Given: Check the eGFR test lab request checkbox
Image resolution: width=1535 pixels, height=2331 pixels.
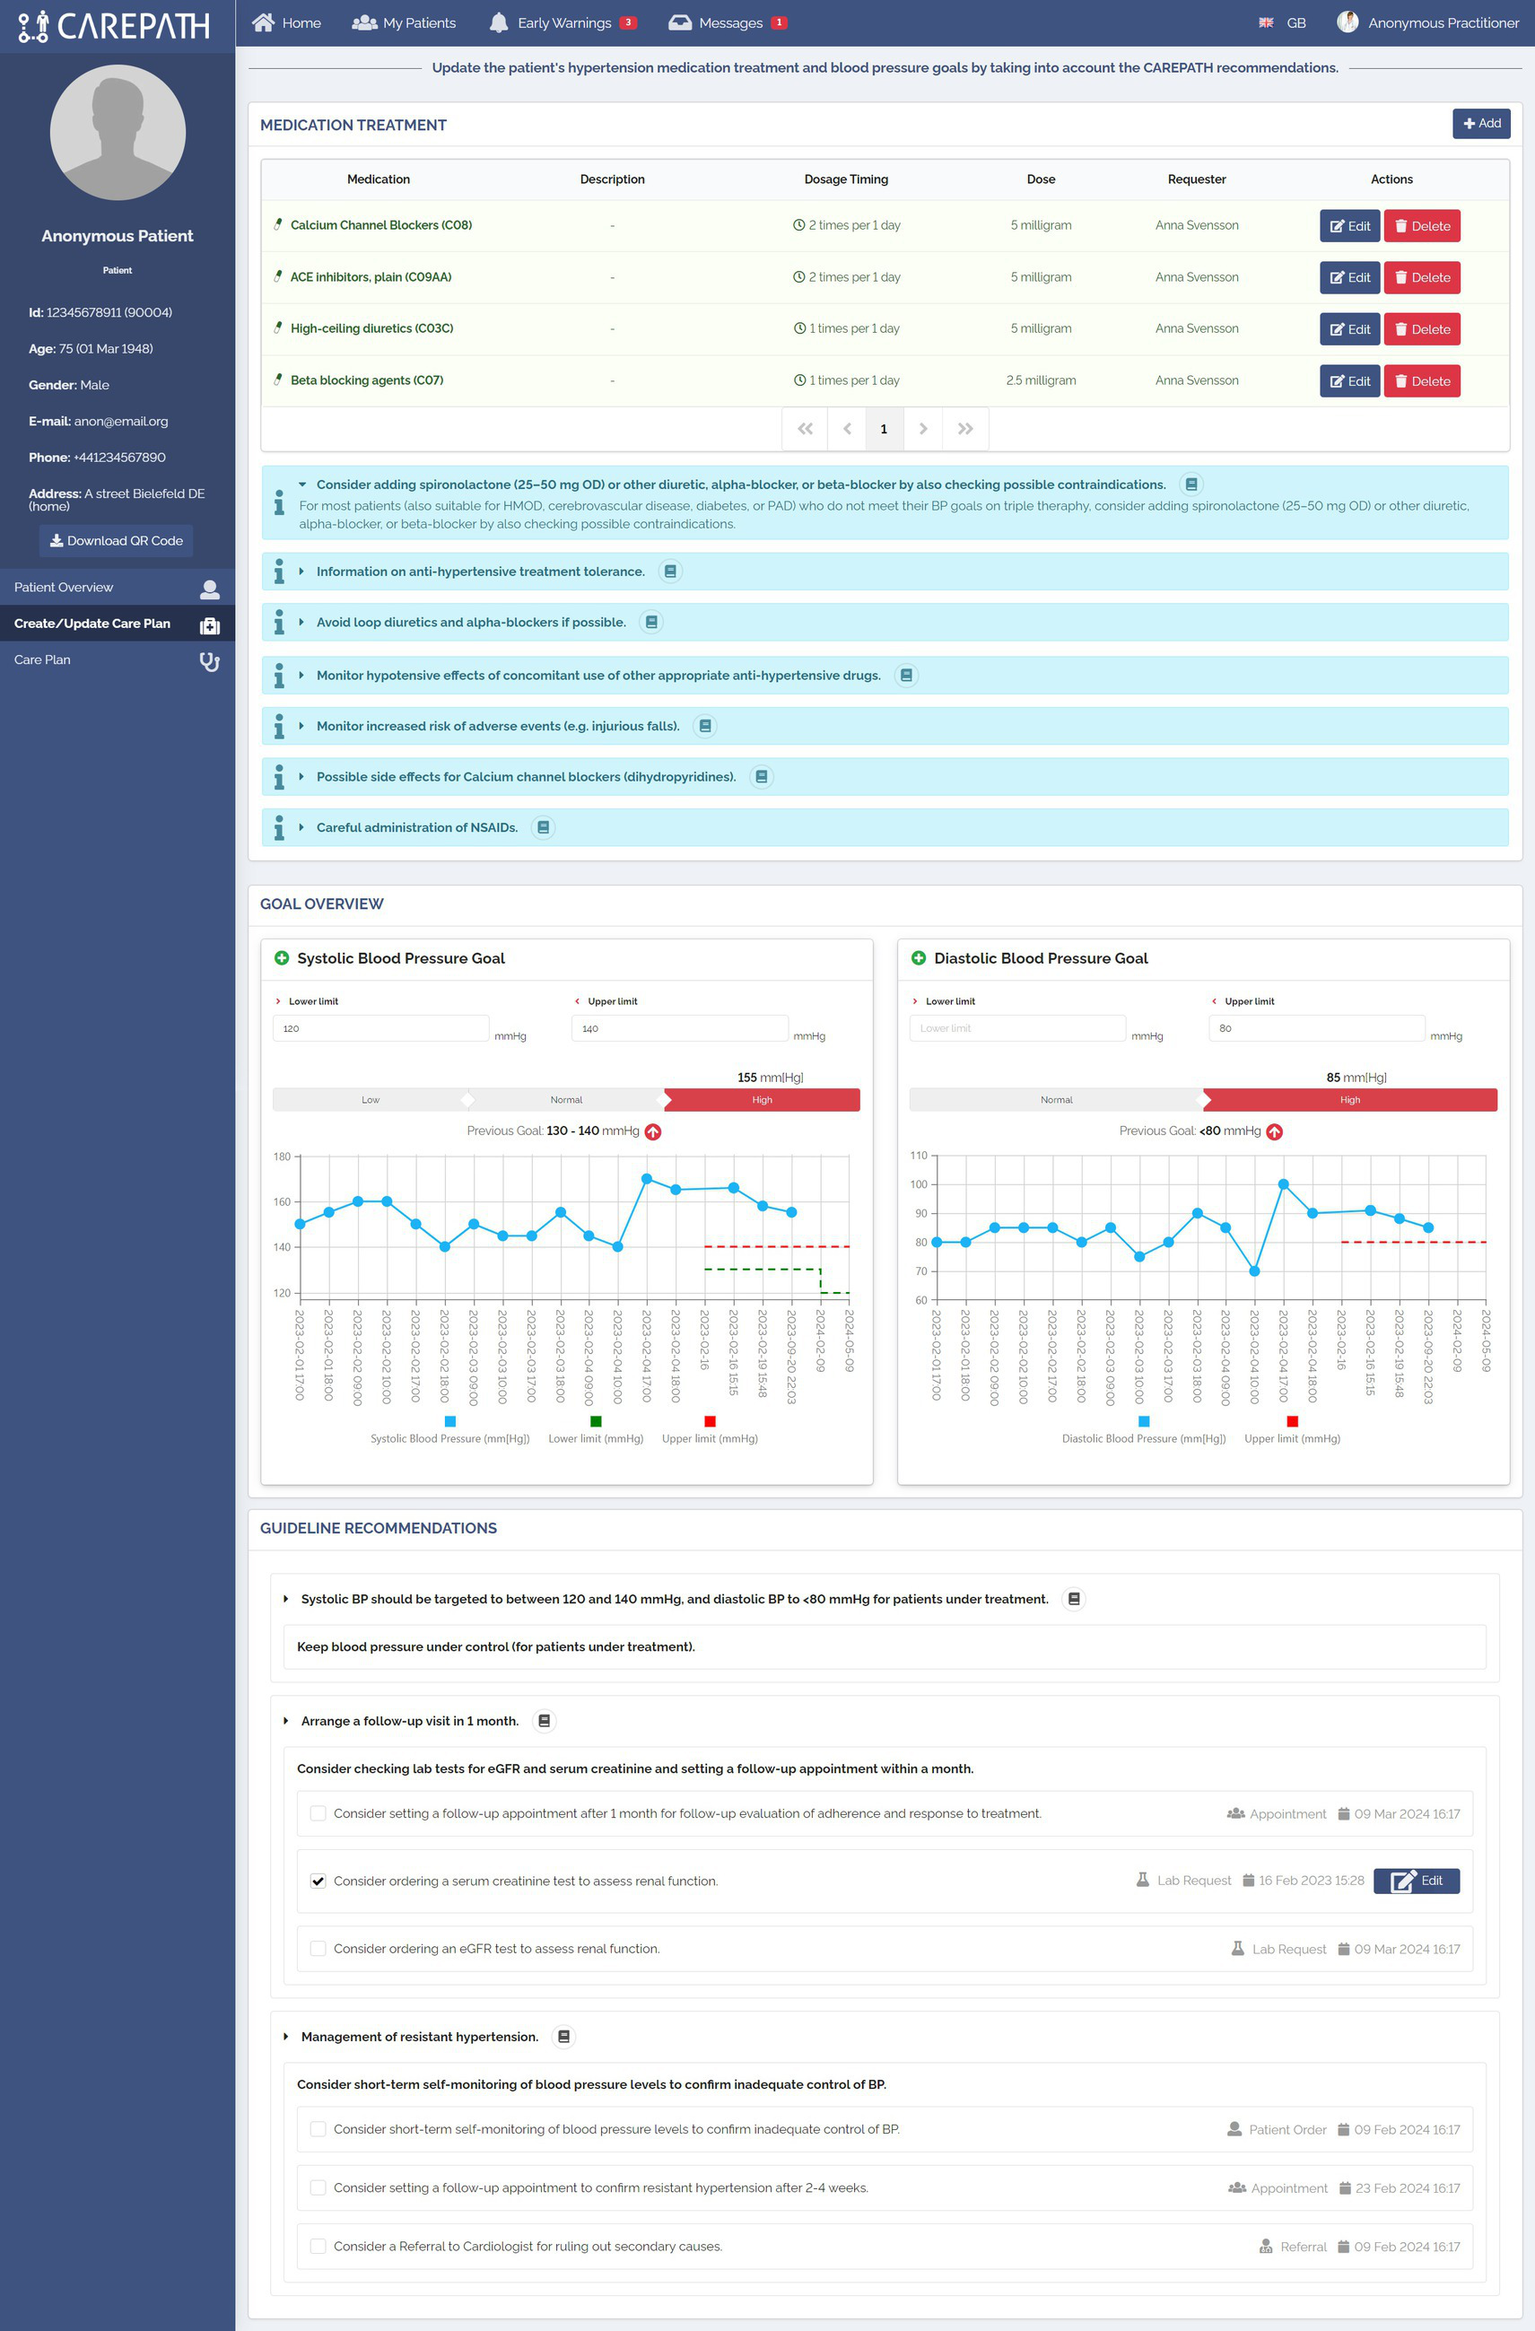Looking at the screenshot, I should tap(318, 1949).
